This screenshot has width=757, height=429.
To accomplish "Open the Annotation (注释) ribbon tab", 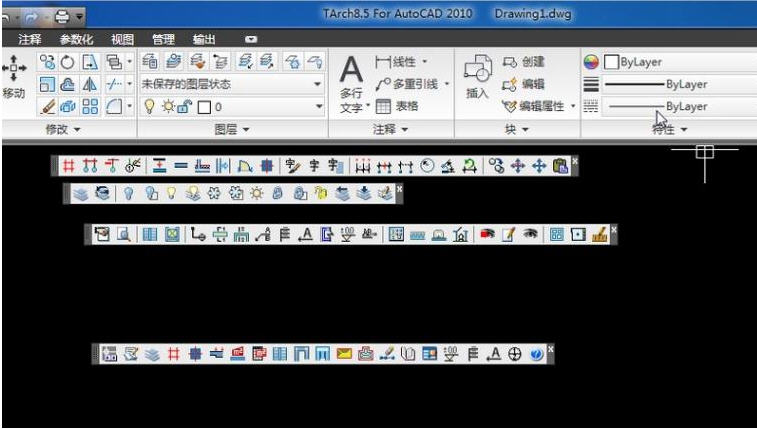I will coord(29,40).
